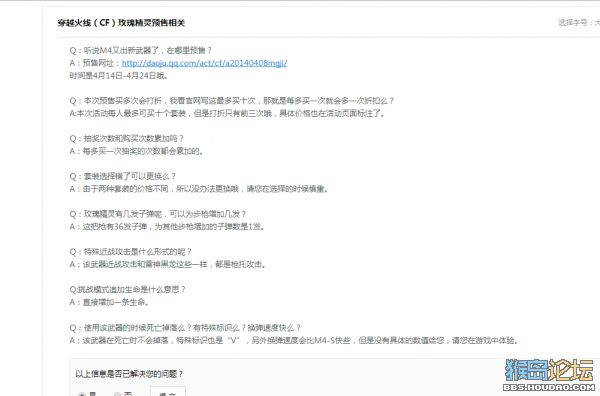Click question 抽奖次数和购买次数累加吗
This screenshot has width=600, height=396.
tap(126, 139)
